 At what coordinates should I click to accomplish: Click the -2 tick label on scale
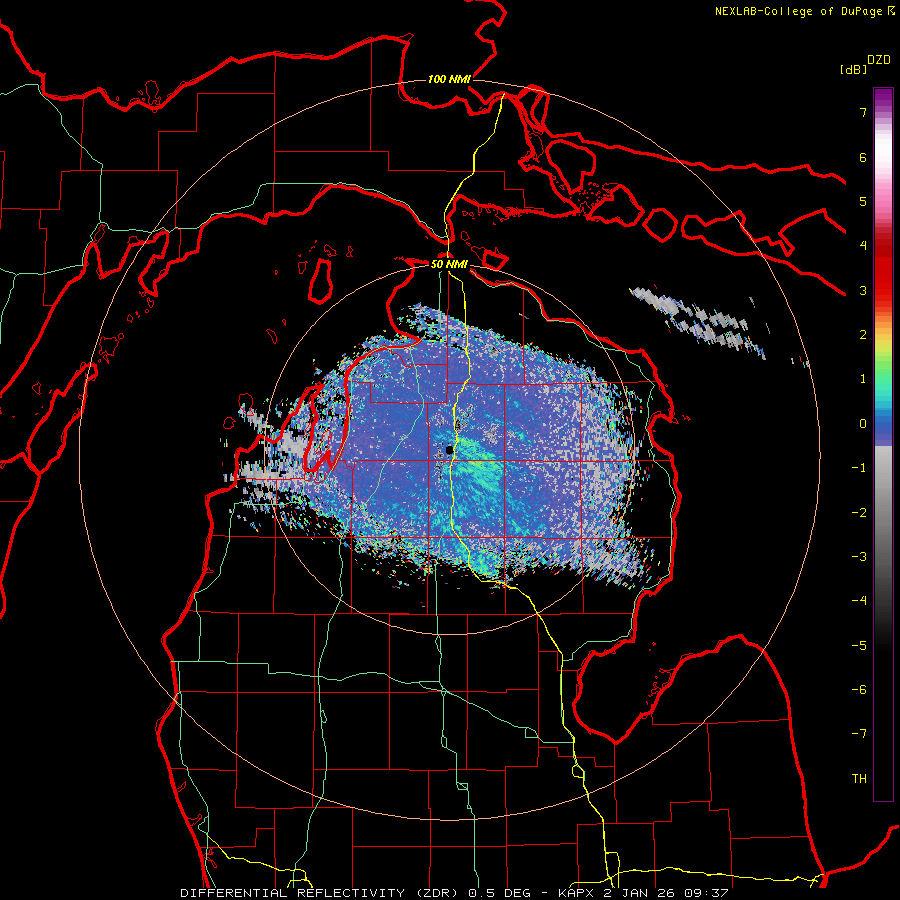(859, 513)
